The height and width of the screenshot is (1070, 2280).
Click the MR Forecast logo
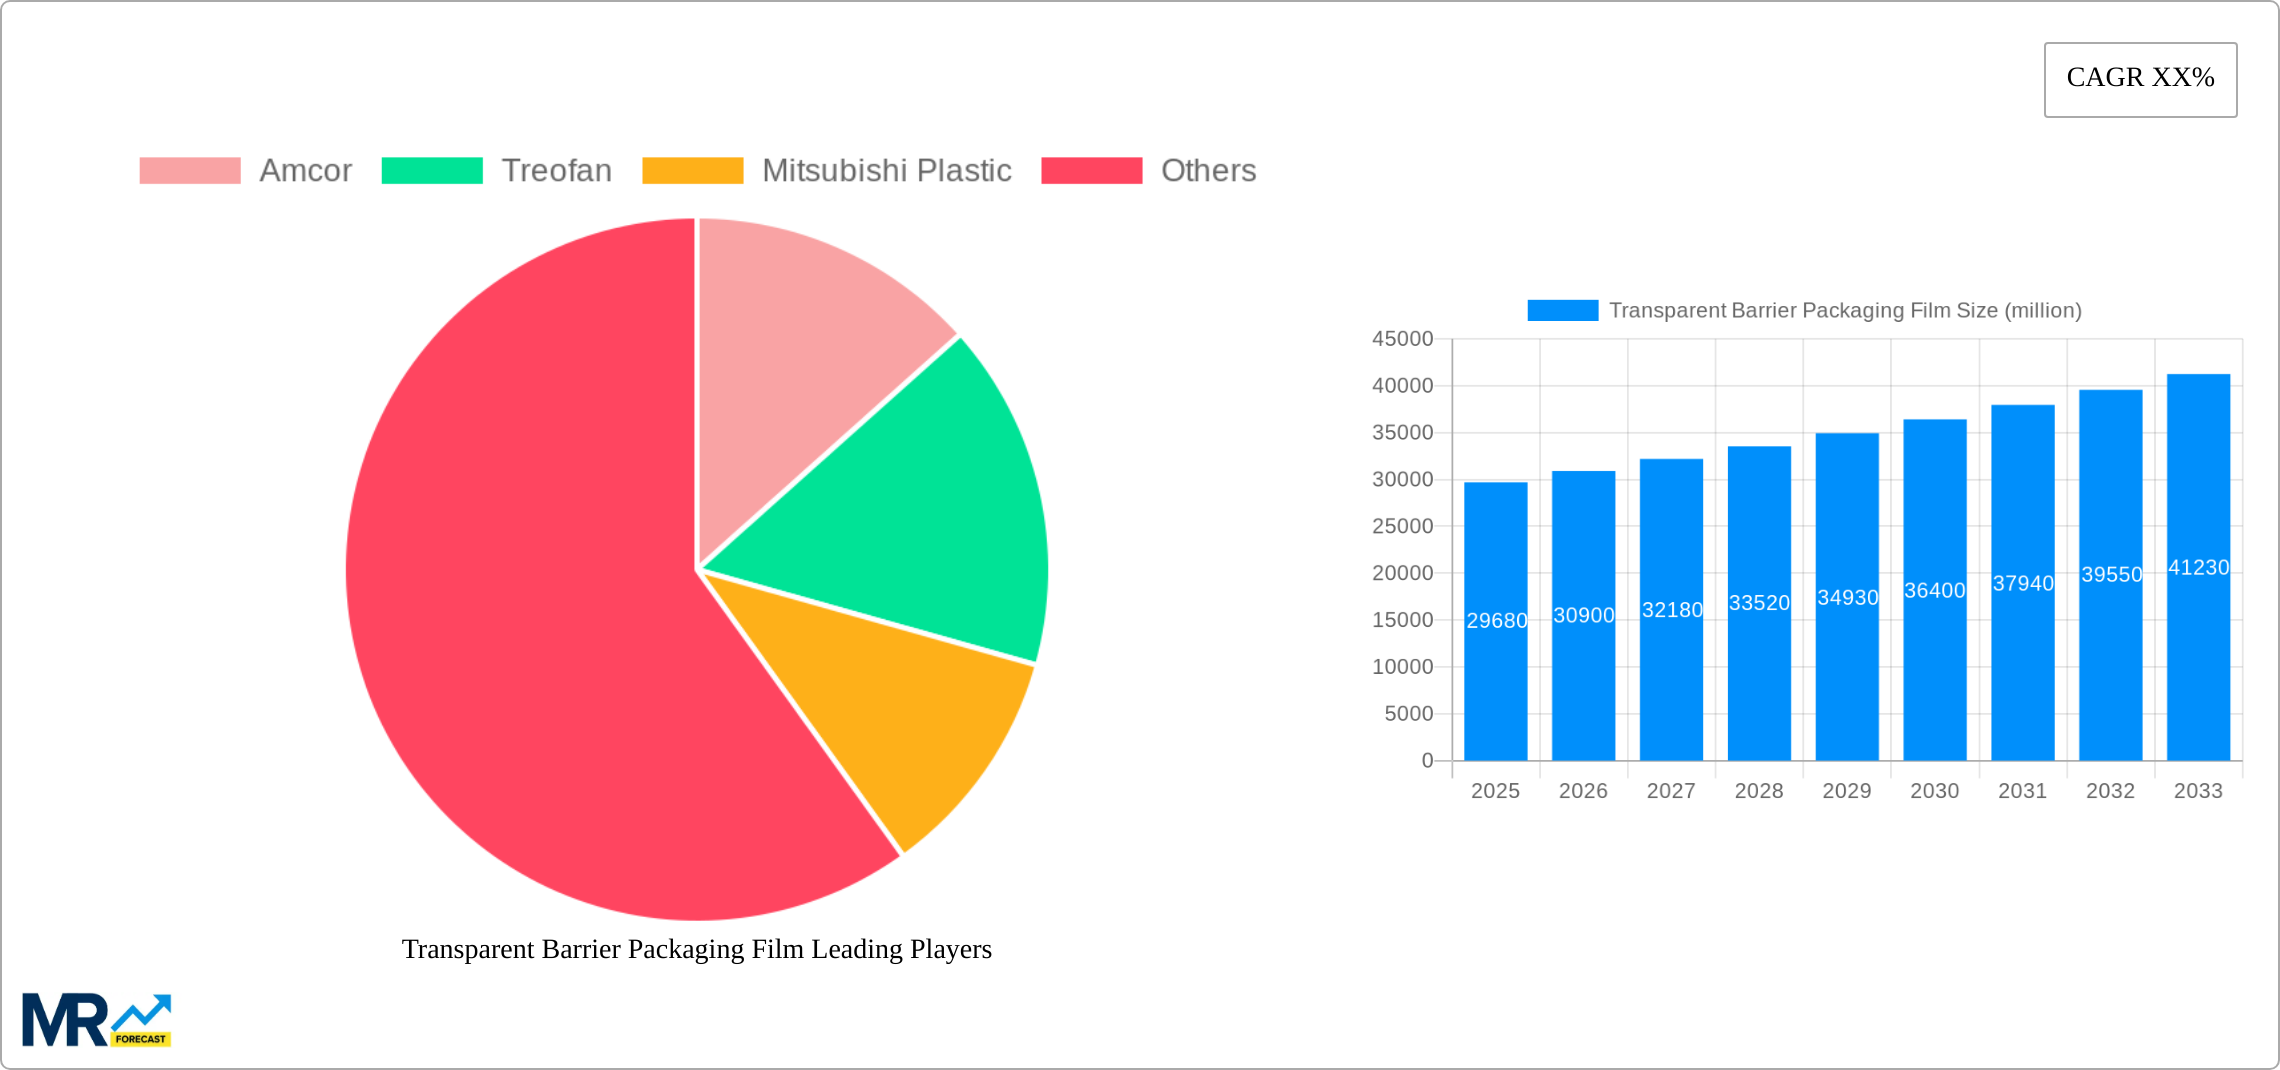coord(96,1020)
